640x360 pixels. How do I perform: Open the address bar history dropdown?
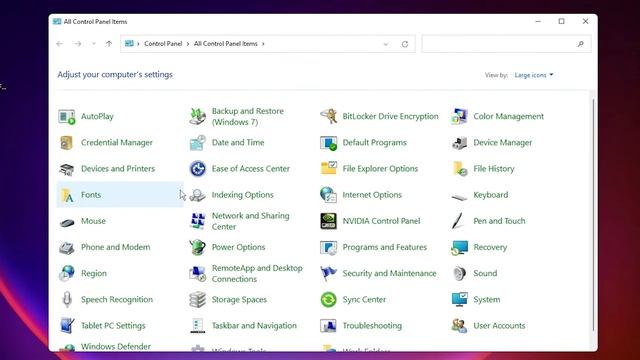point(386,44)
